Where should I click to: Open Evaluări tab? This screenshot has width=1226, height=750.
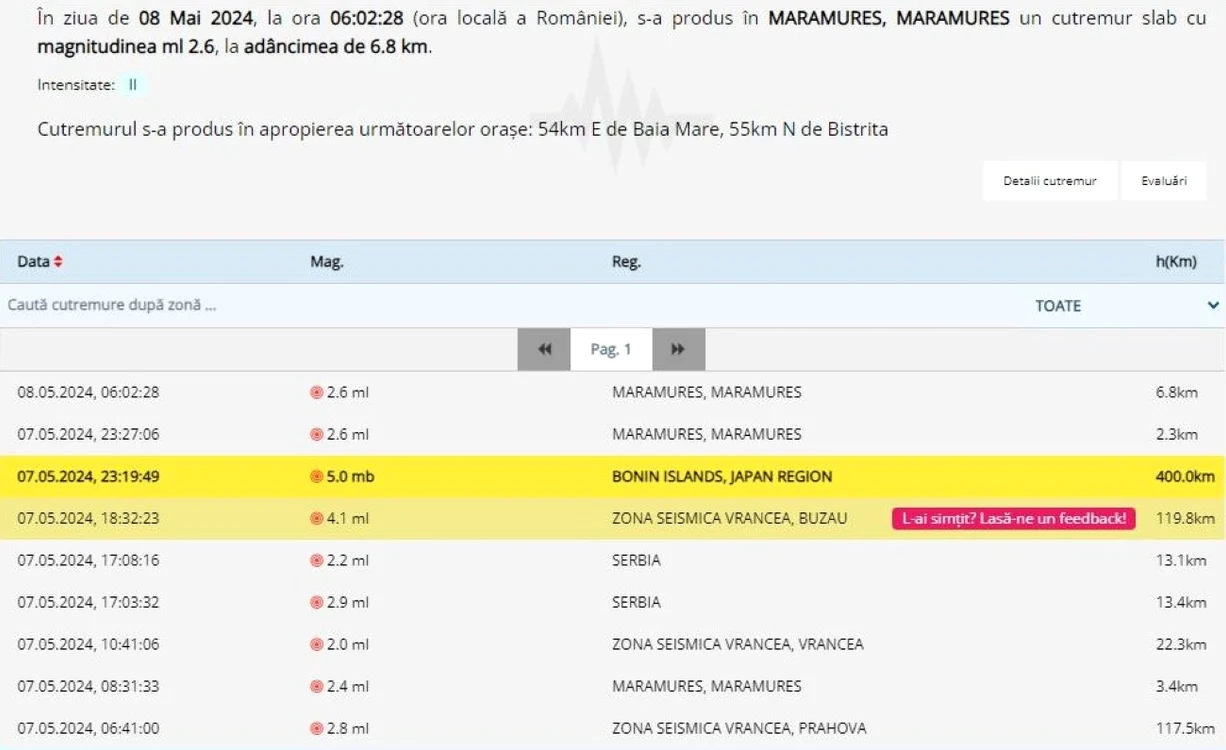(1164, 181)
